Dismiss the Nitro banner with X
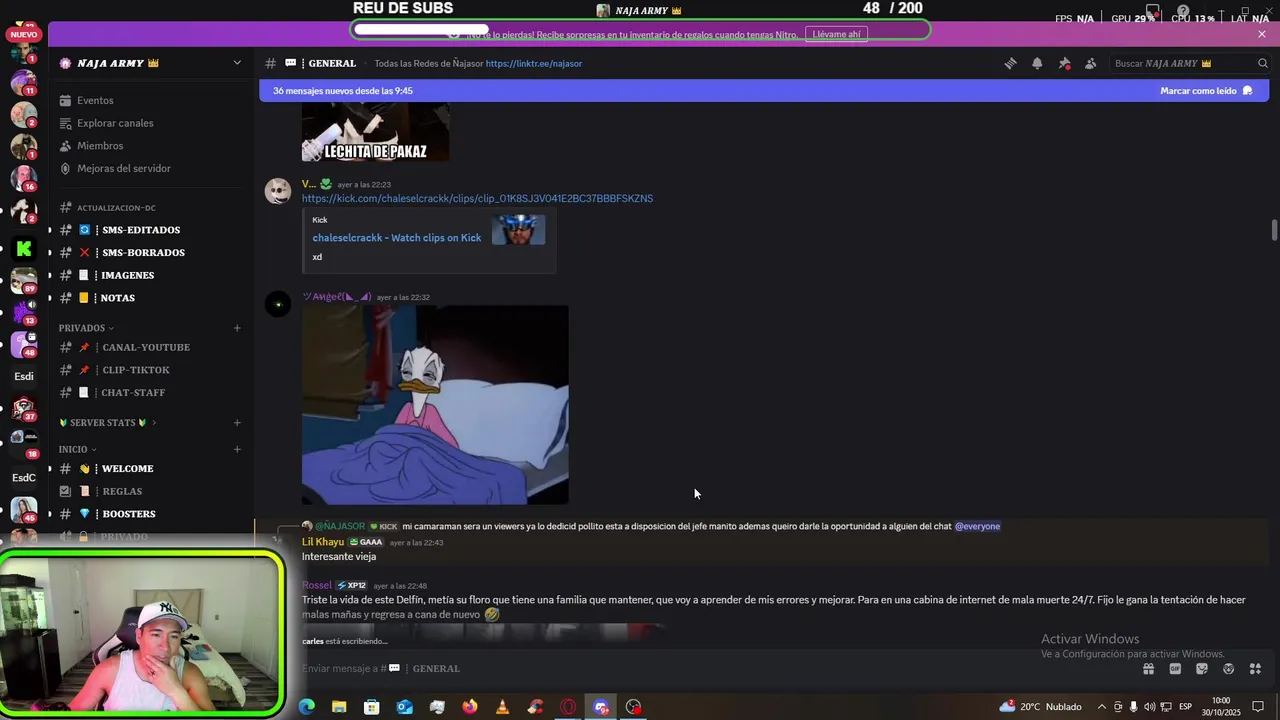This screenshot has height=720, width=1280. coord(1262,34)
